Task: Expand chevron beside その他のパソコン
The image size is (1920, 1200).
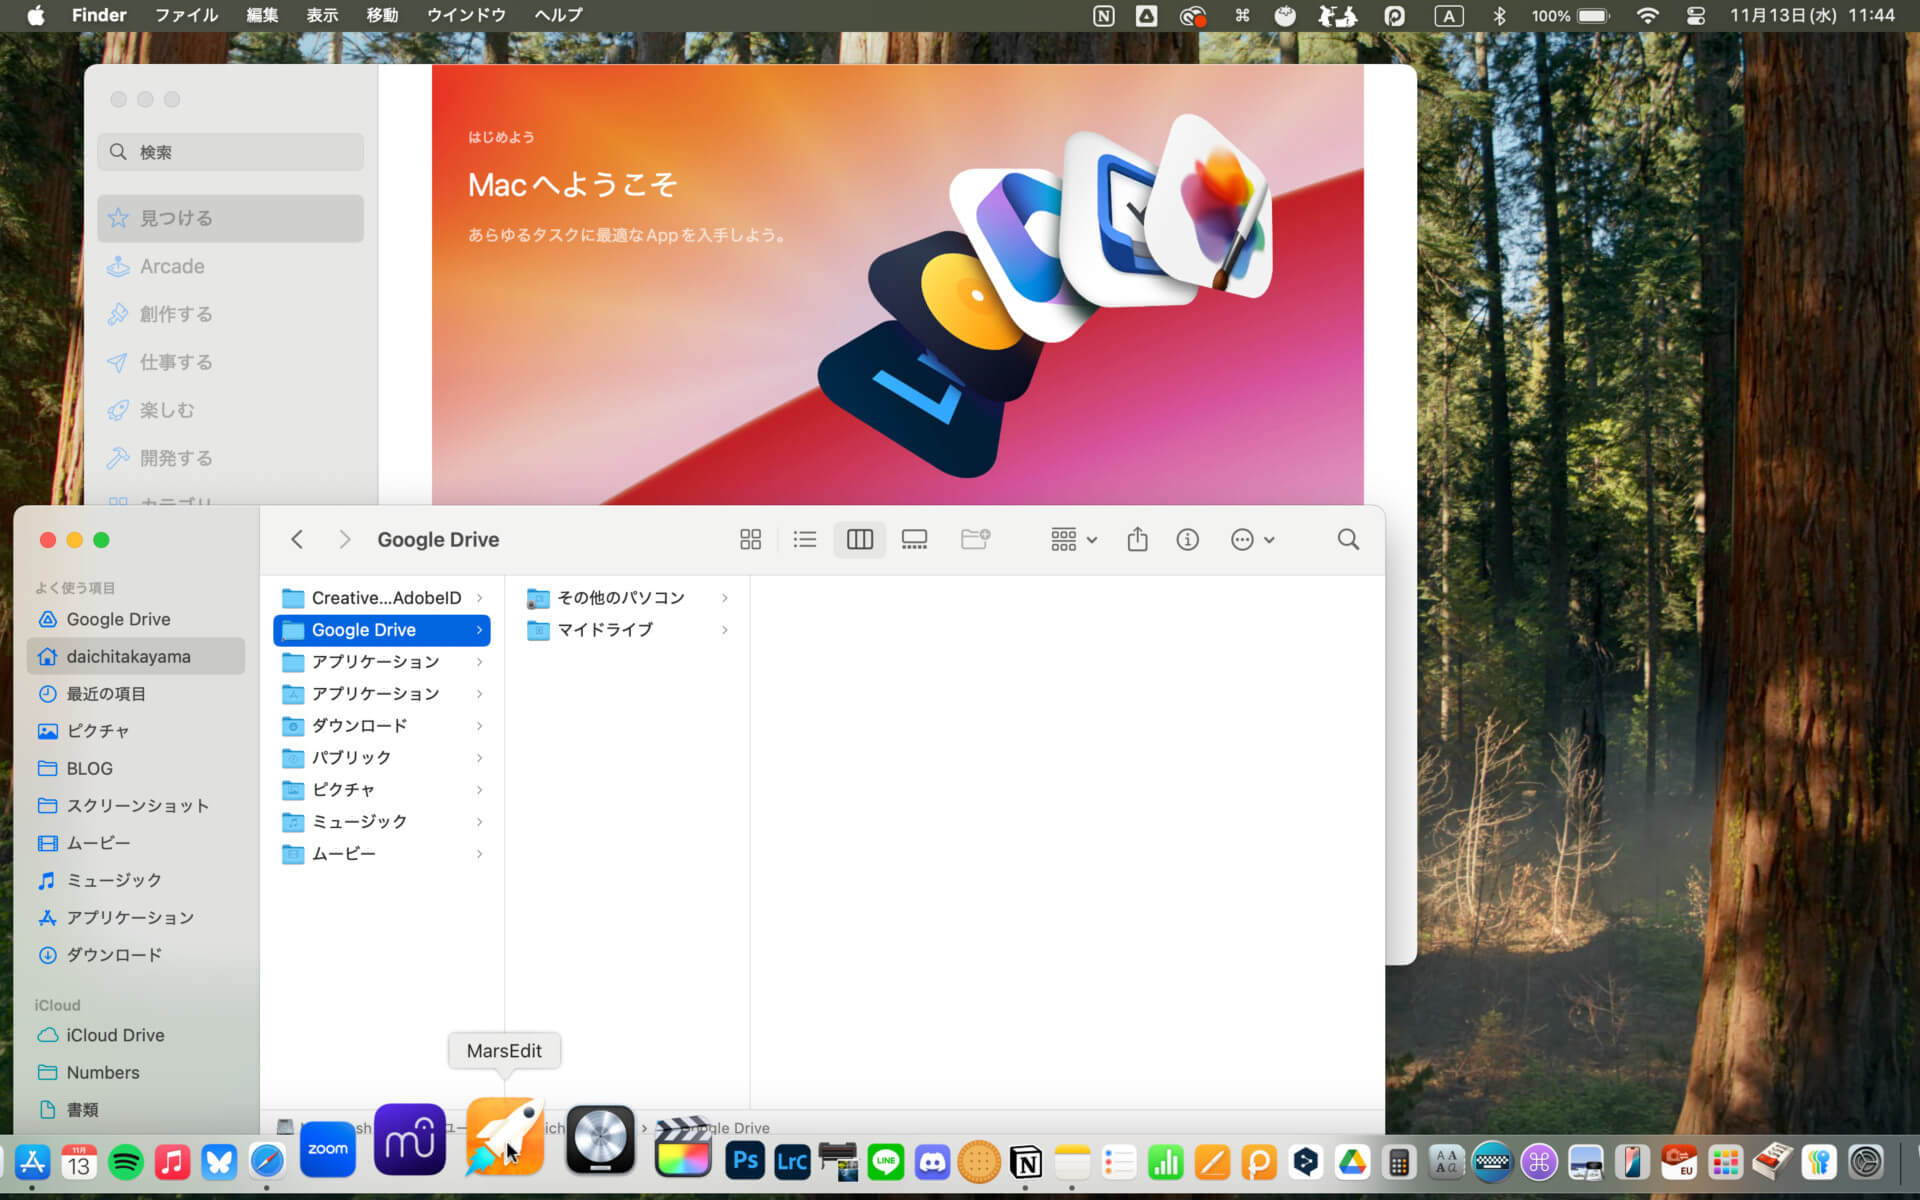Action: 725,598
